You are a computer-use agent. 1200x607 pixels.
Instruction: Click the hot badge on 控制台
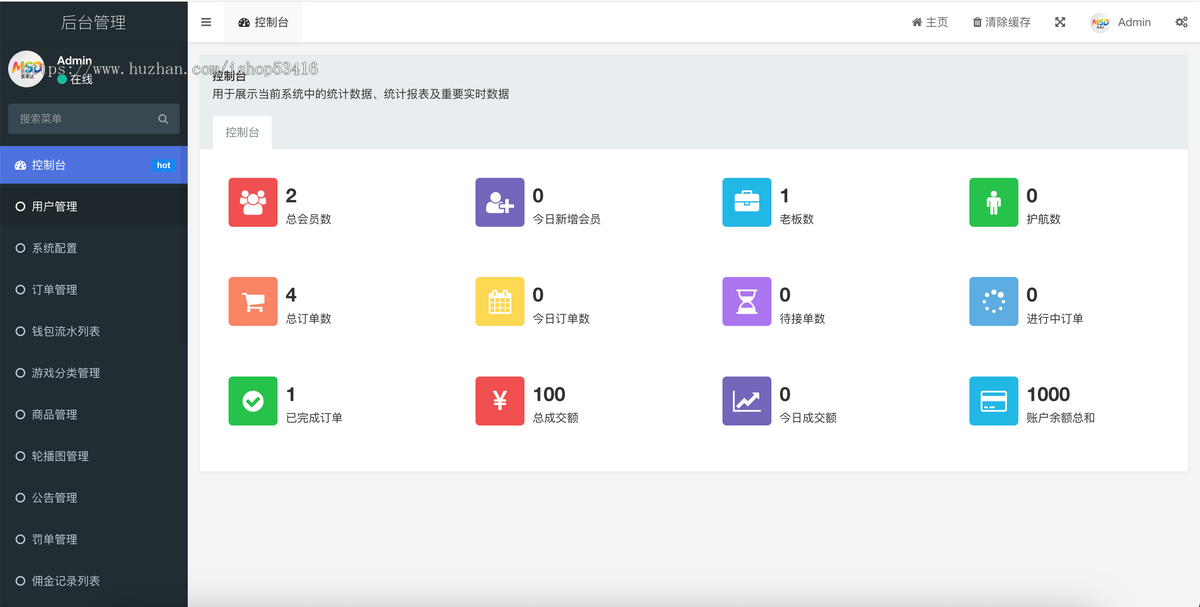point(164,165)
